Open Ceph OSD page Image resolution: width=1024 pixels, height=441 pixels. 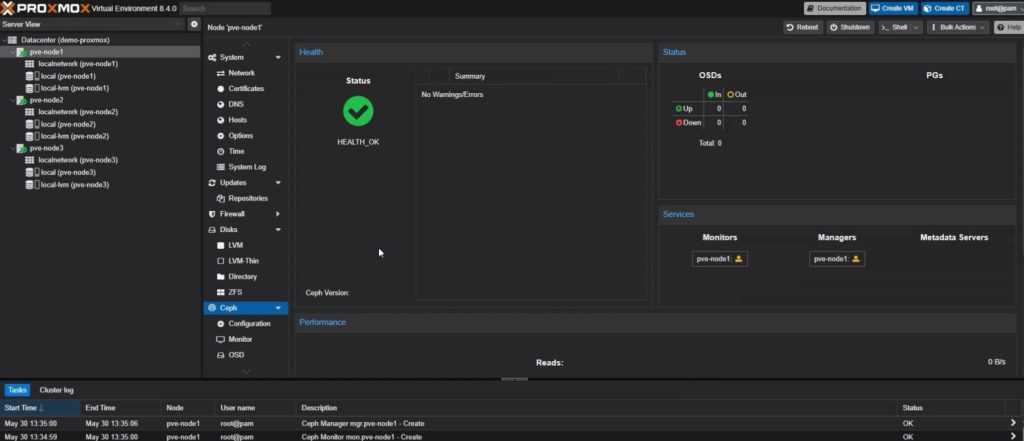tap(236, 355)
